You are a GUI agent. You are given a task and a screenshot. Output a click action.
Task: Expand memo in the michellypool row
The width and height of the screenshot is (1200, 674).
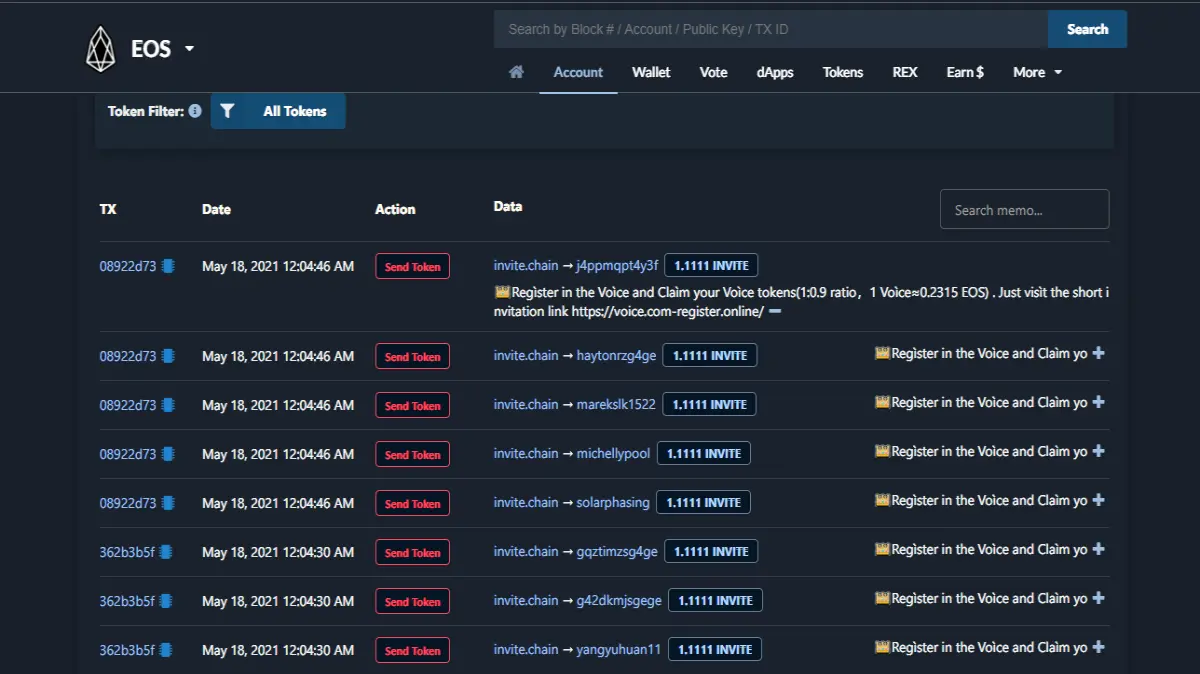click(1098, 451)
